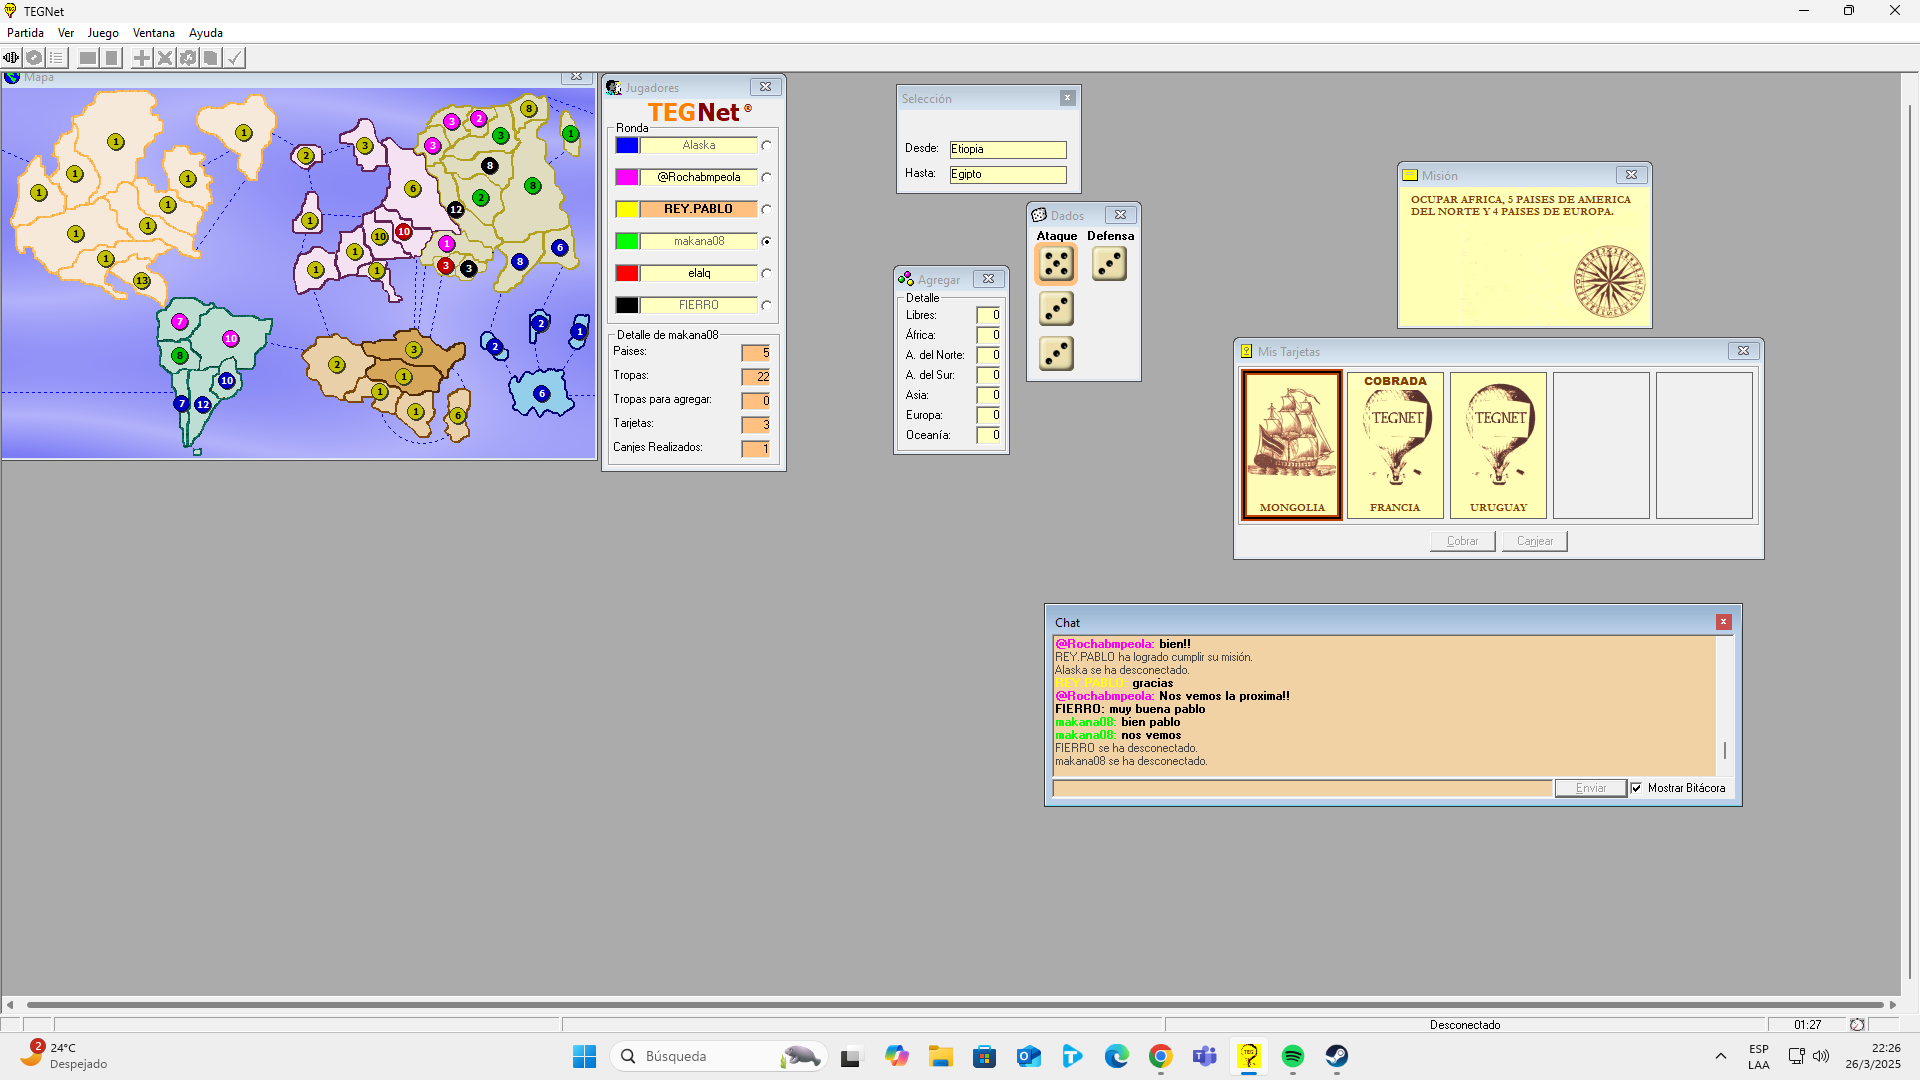Screen dimensions: 1920x1080
Task: Close the Chat window
Action: 1723,622
